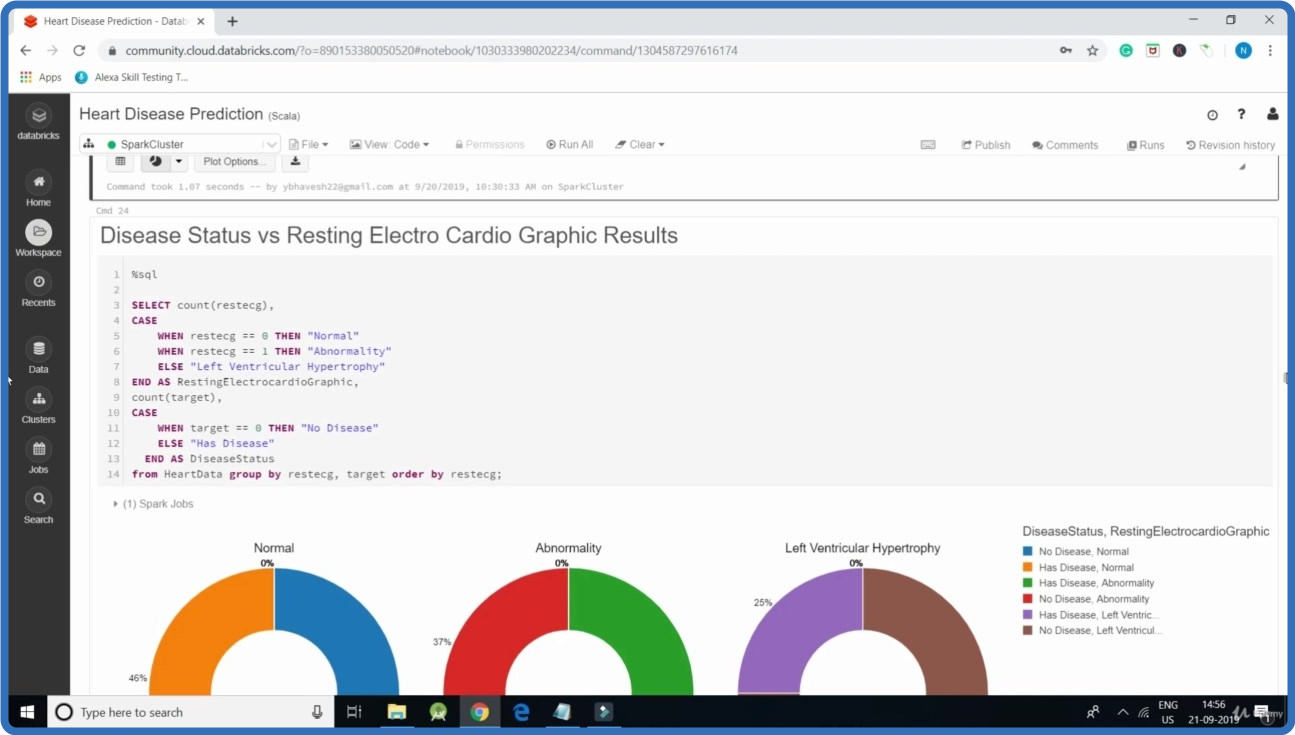
Task: Open the Data sidebar section
Action: [39, 355]
